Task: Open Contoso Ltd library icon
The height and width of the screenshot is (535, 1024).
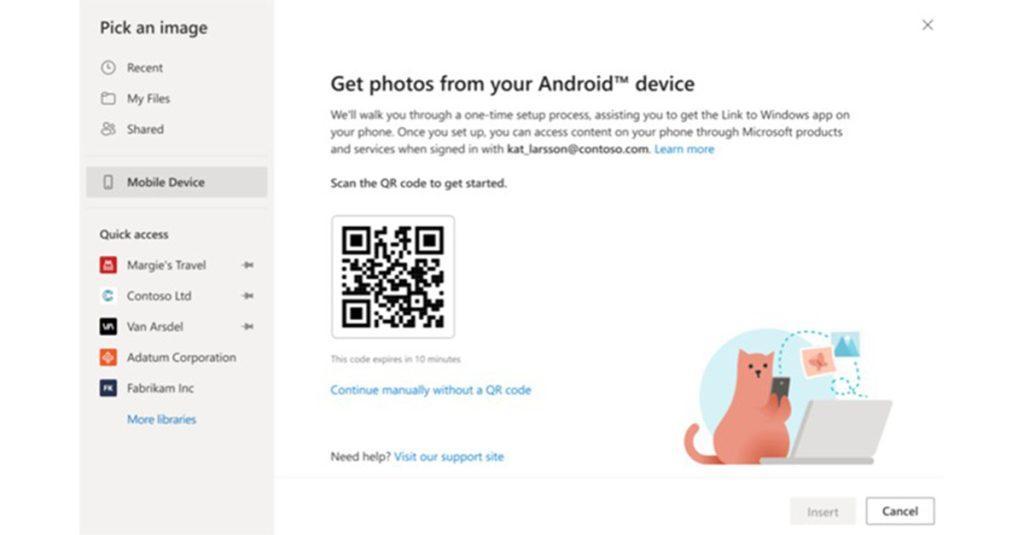Action: (x=108, y=296)
